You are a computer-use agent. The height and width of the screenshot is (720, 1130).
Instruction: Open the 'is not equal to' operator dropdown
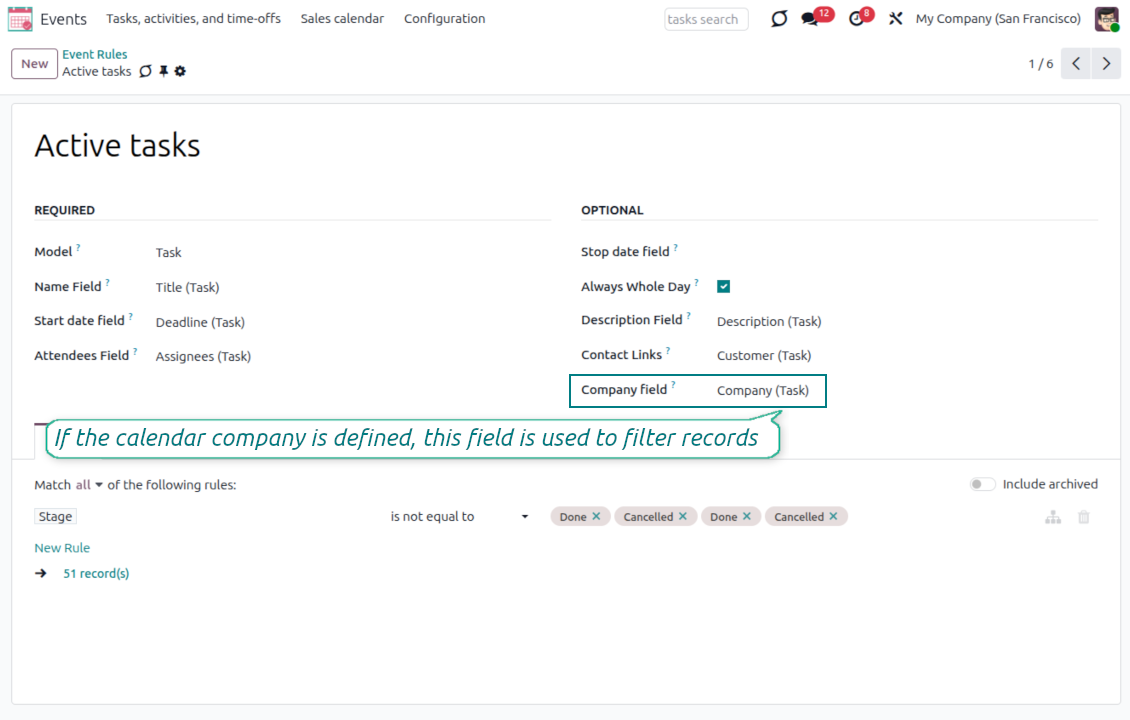[459, 517]
